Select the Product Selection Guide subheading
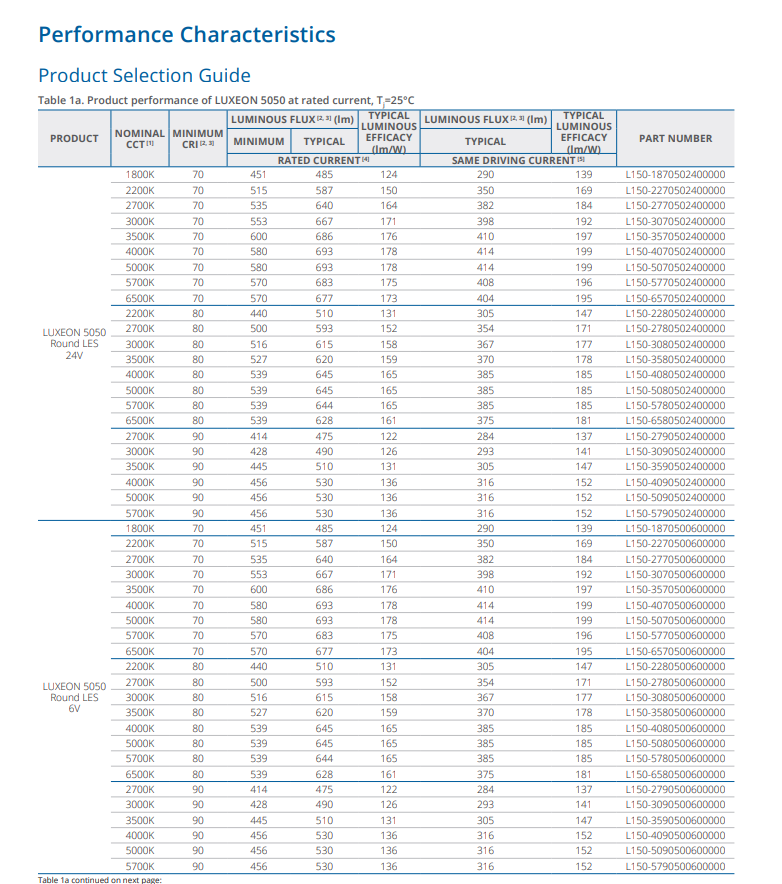The image size is (782, 884). [x=144, y=76]
